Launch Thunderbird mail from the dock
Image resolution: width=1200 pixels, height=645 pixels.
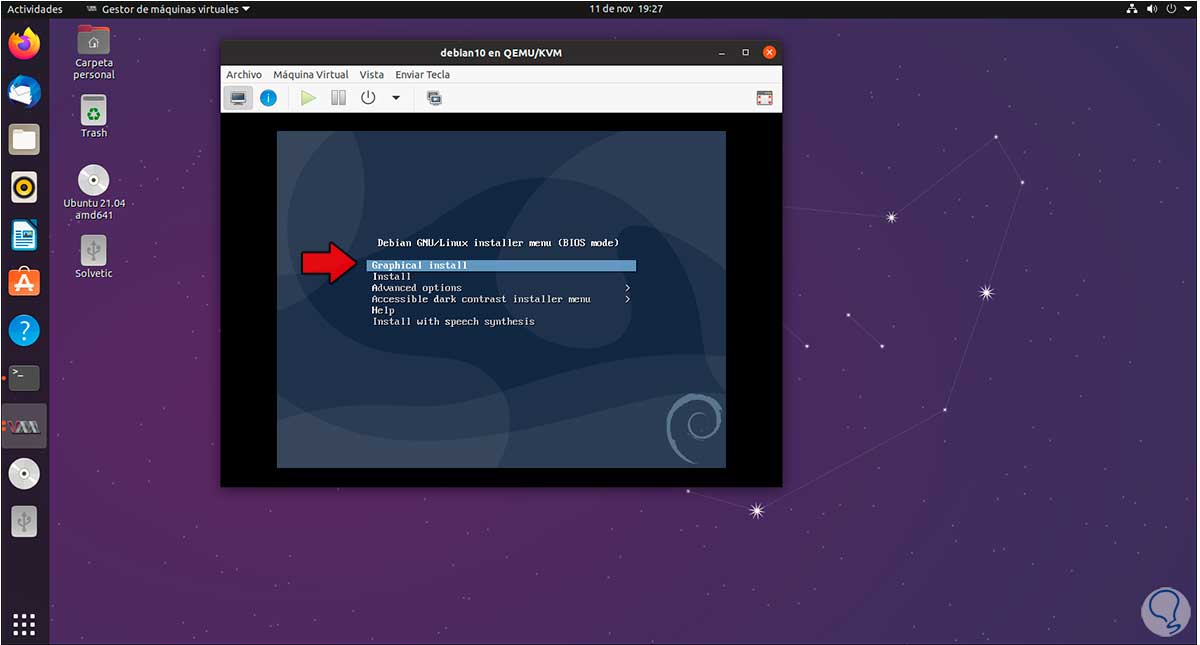pos(24,92)
